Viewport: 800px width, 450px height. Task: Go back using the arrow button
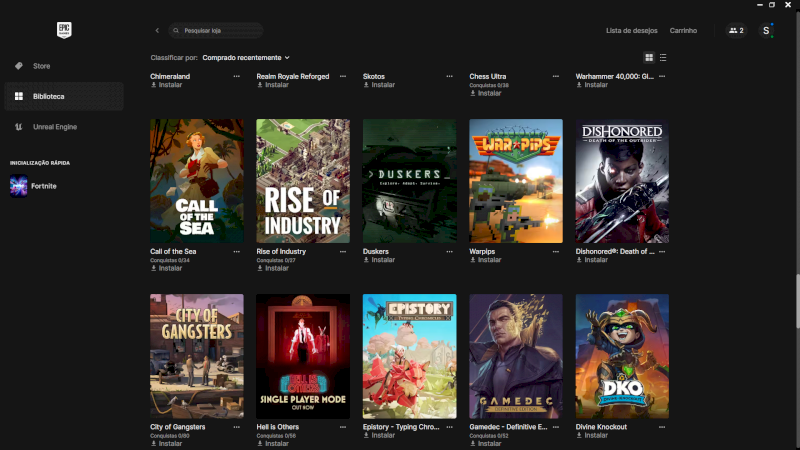[x=157, y=31]
